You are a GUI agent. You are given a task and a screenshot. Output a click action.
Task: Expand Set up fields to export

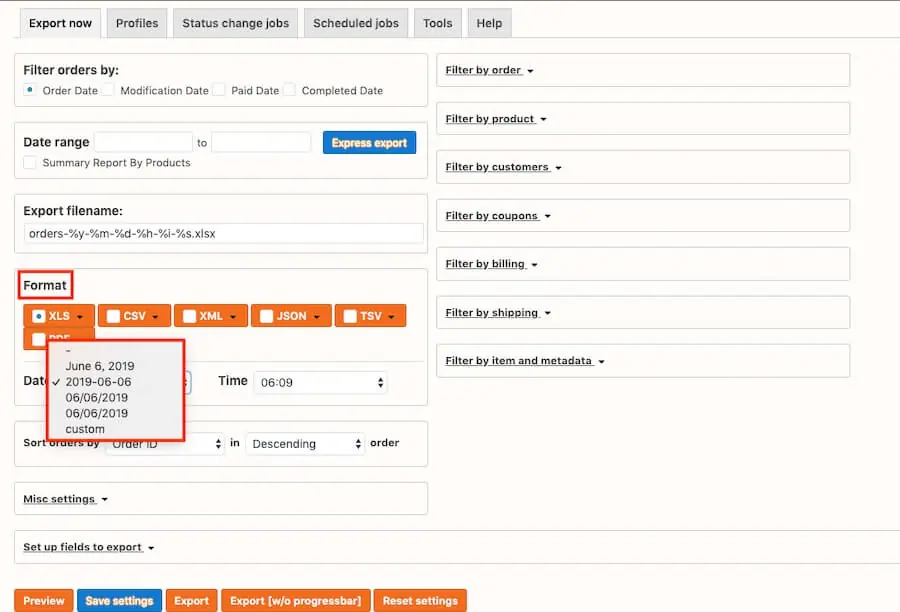point(88,547)
